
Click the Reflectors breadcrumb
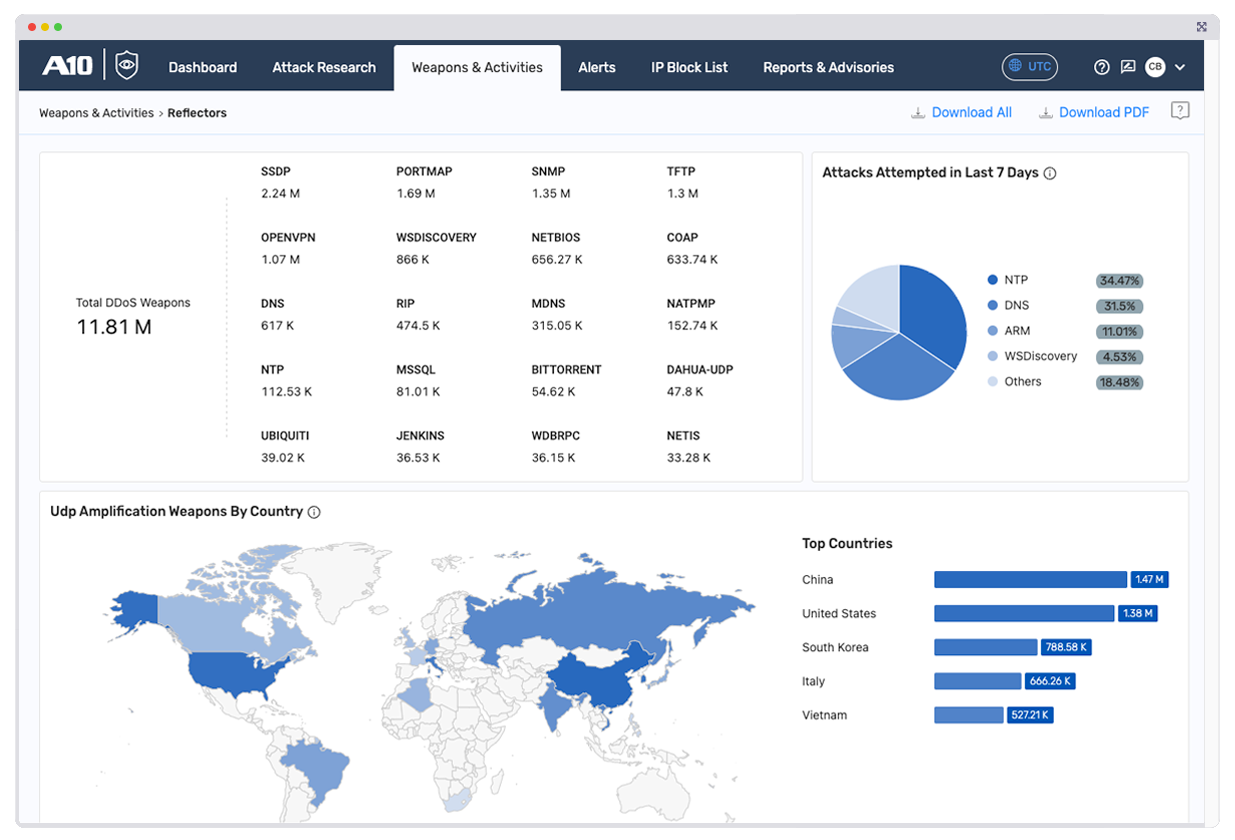click(197, 113)
